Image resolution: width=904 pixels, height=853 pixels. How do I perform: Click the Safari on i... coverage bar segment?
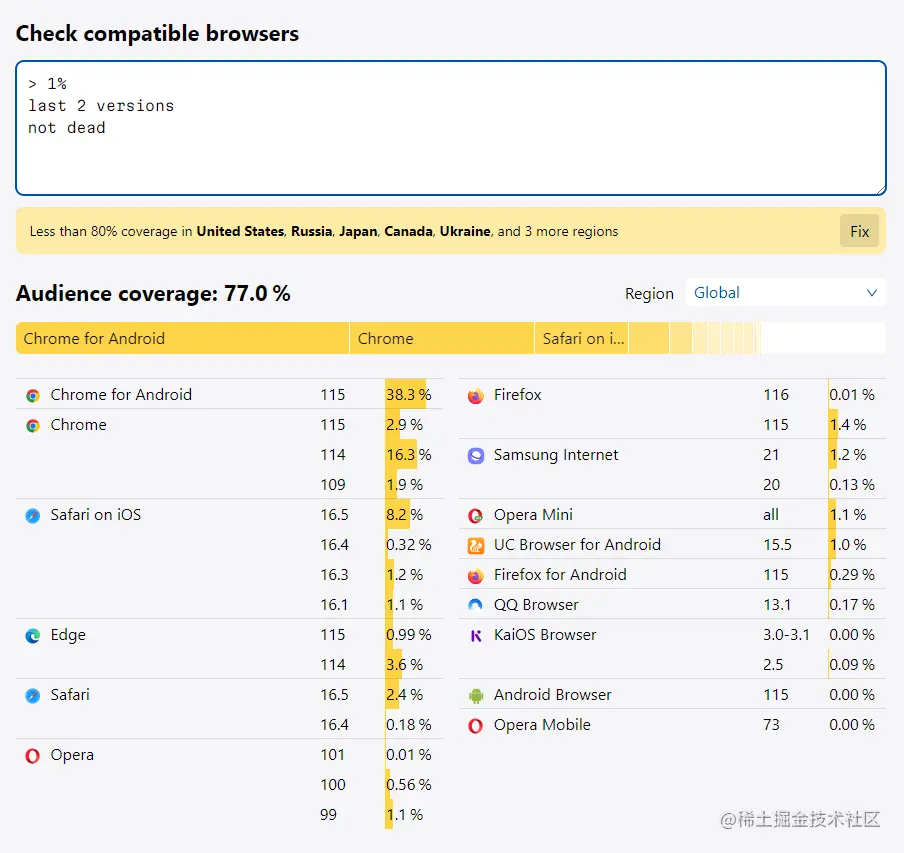point(582,338)
